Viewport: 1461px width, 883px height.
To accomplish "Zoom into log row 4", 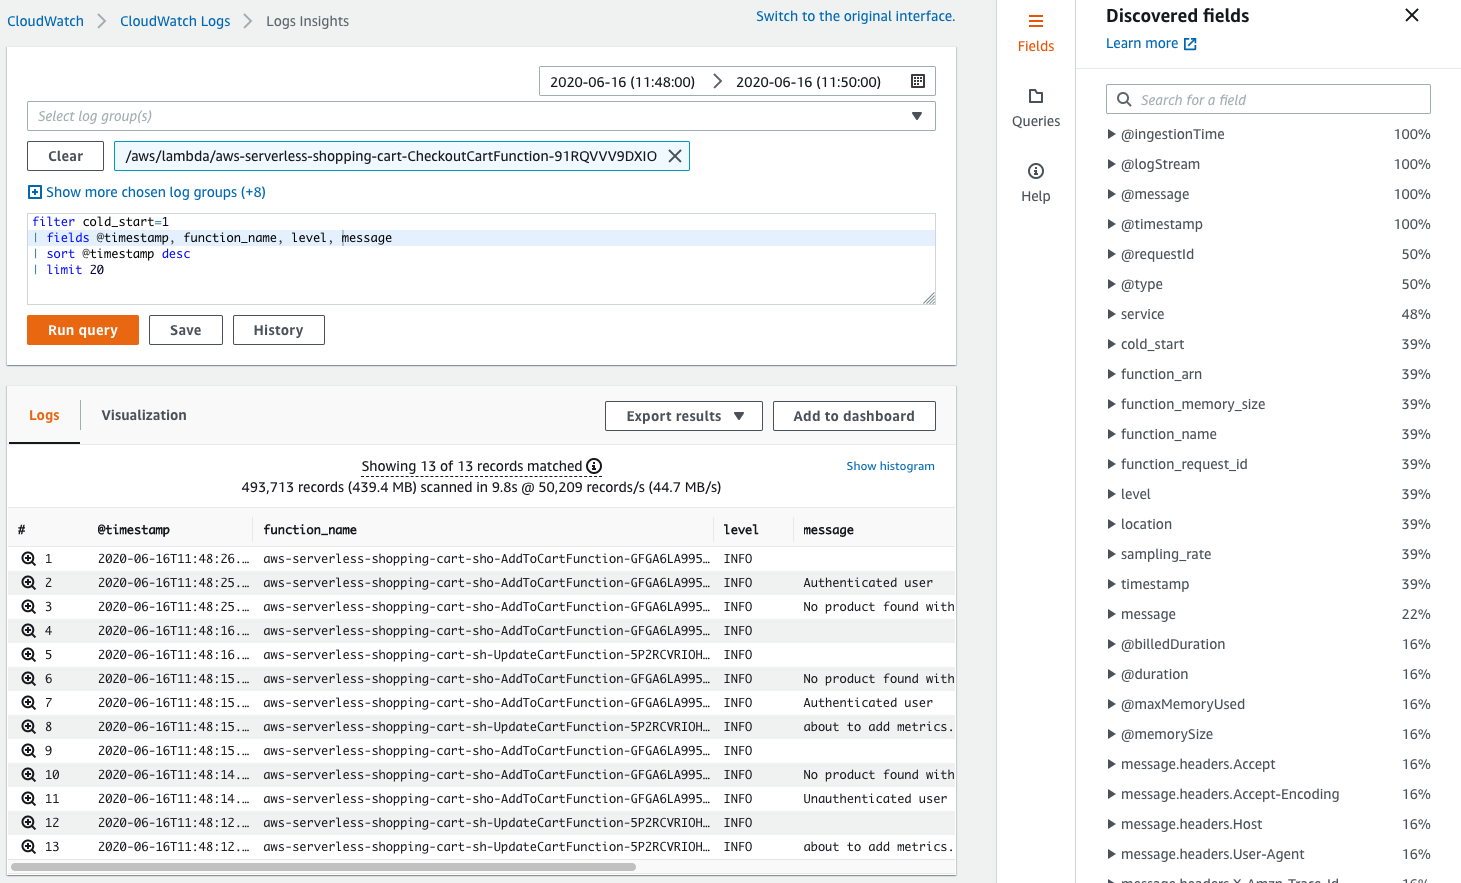I will point(29,631).
